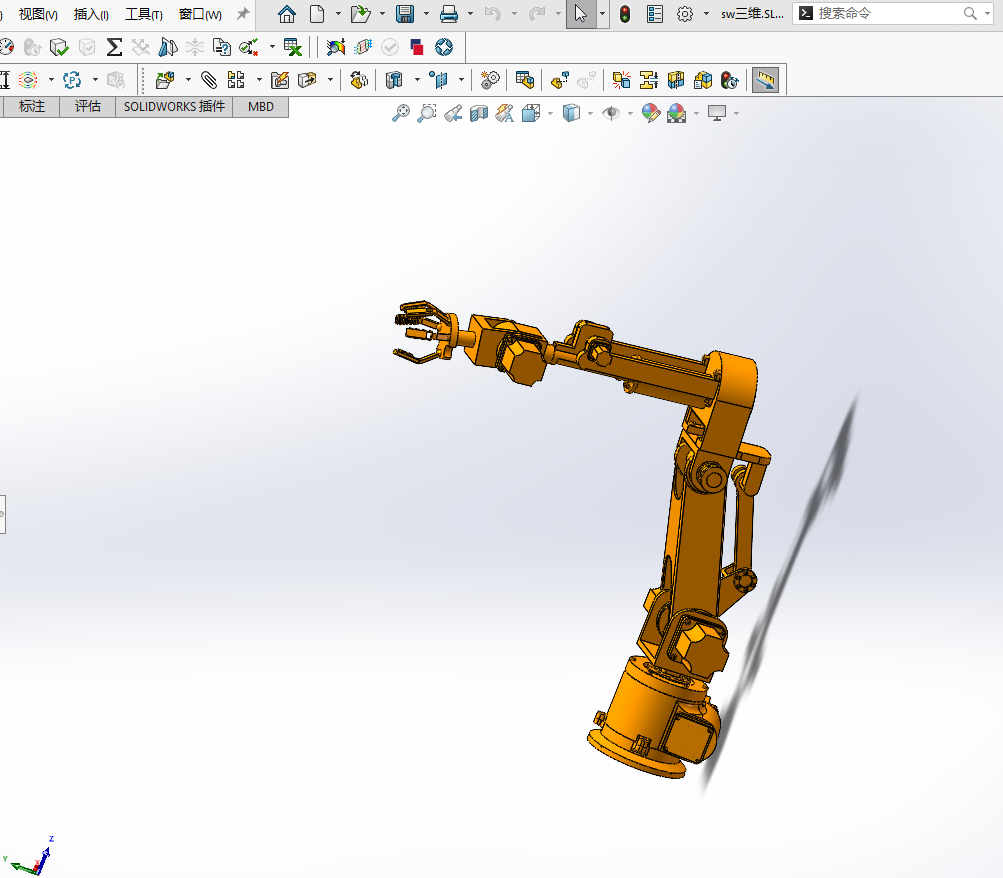Open the 窗口(W) menu
Viewport: 1003px width, 878px height.
pos(200,14)
